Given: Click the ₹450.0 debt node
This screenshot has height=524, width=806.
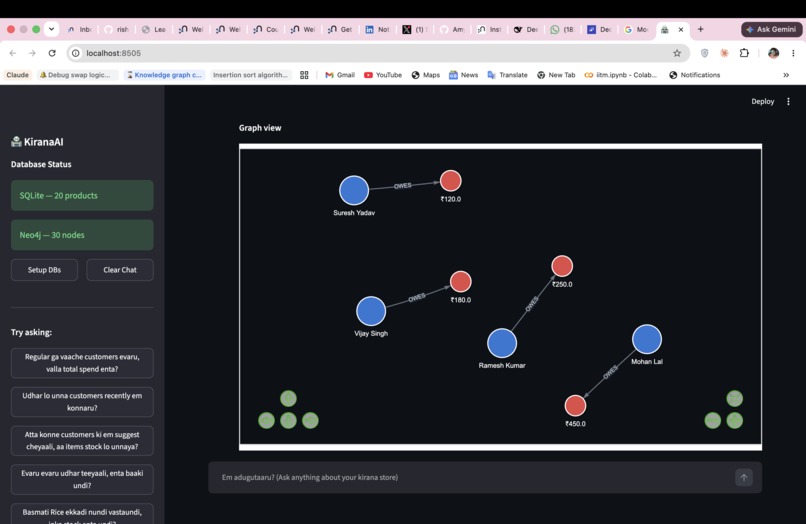Looking at the screenshot, I should pos(575,405).
